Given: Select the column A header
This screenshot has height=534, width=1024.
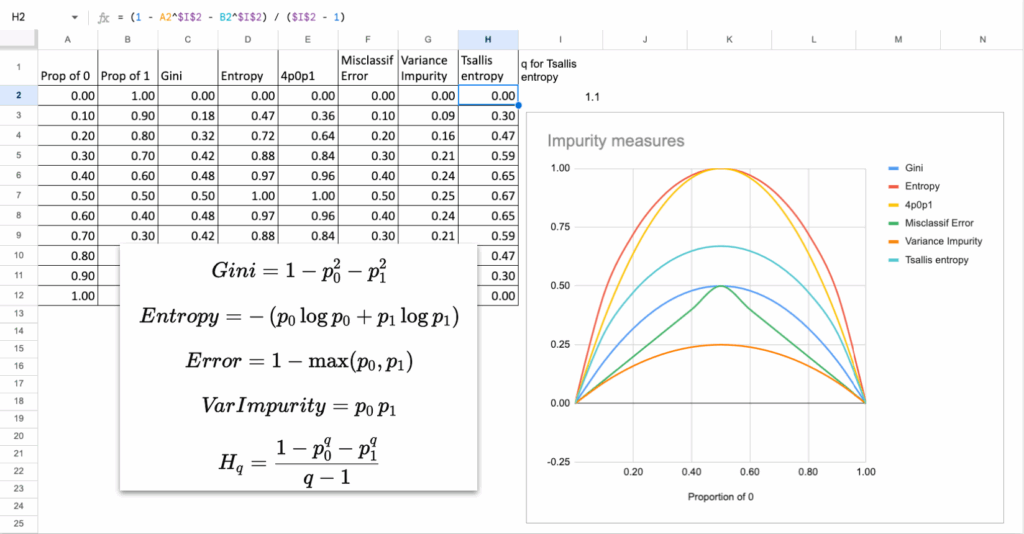Looking at the screenshot, I should pyautogui.click(x=67, y=39).
